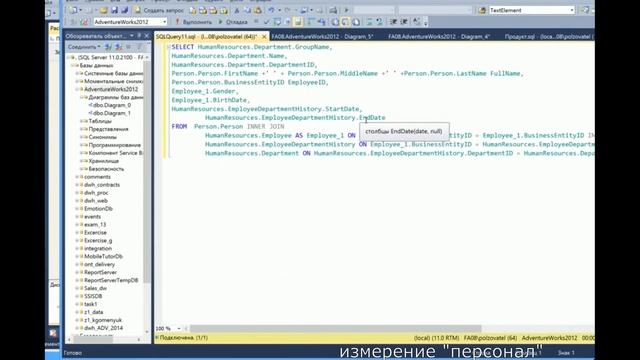
Task: Switch to Diagram_5* tab
Action: click(322, 37)
